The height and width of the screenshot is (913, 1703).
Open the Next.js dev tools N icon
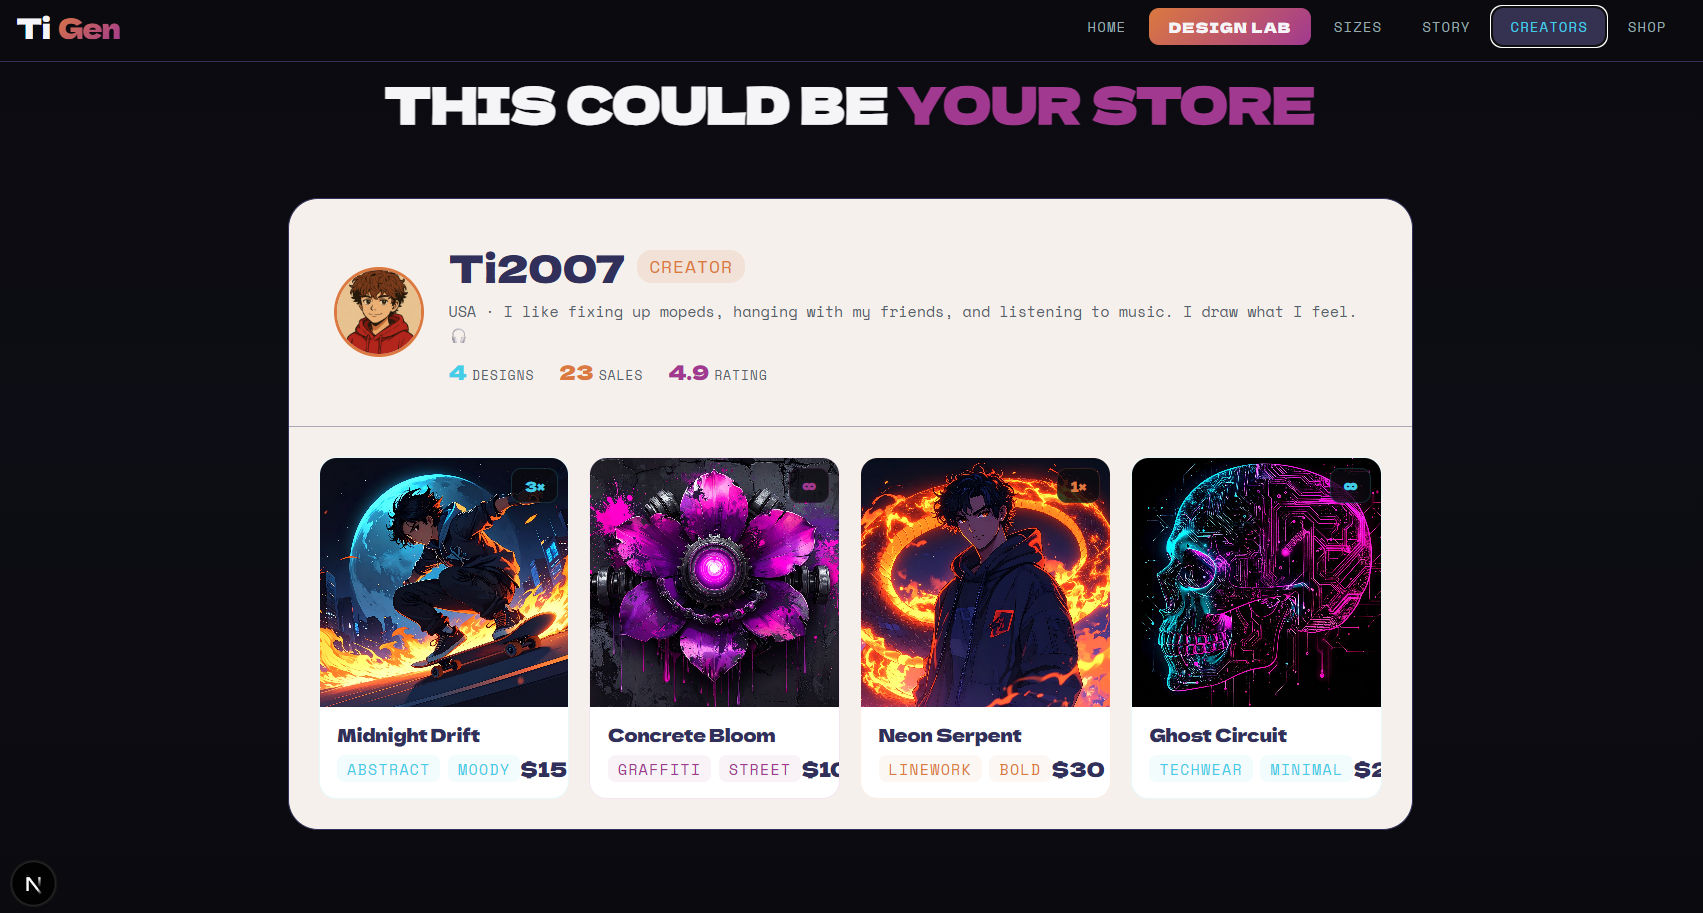click(x=33, y=884)
